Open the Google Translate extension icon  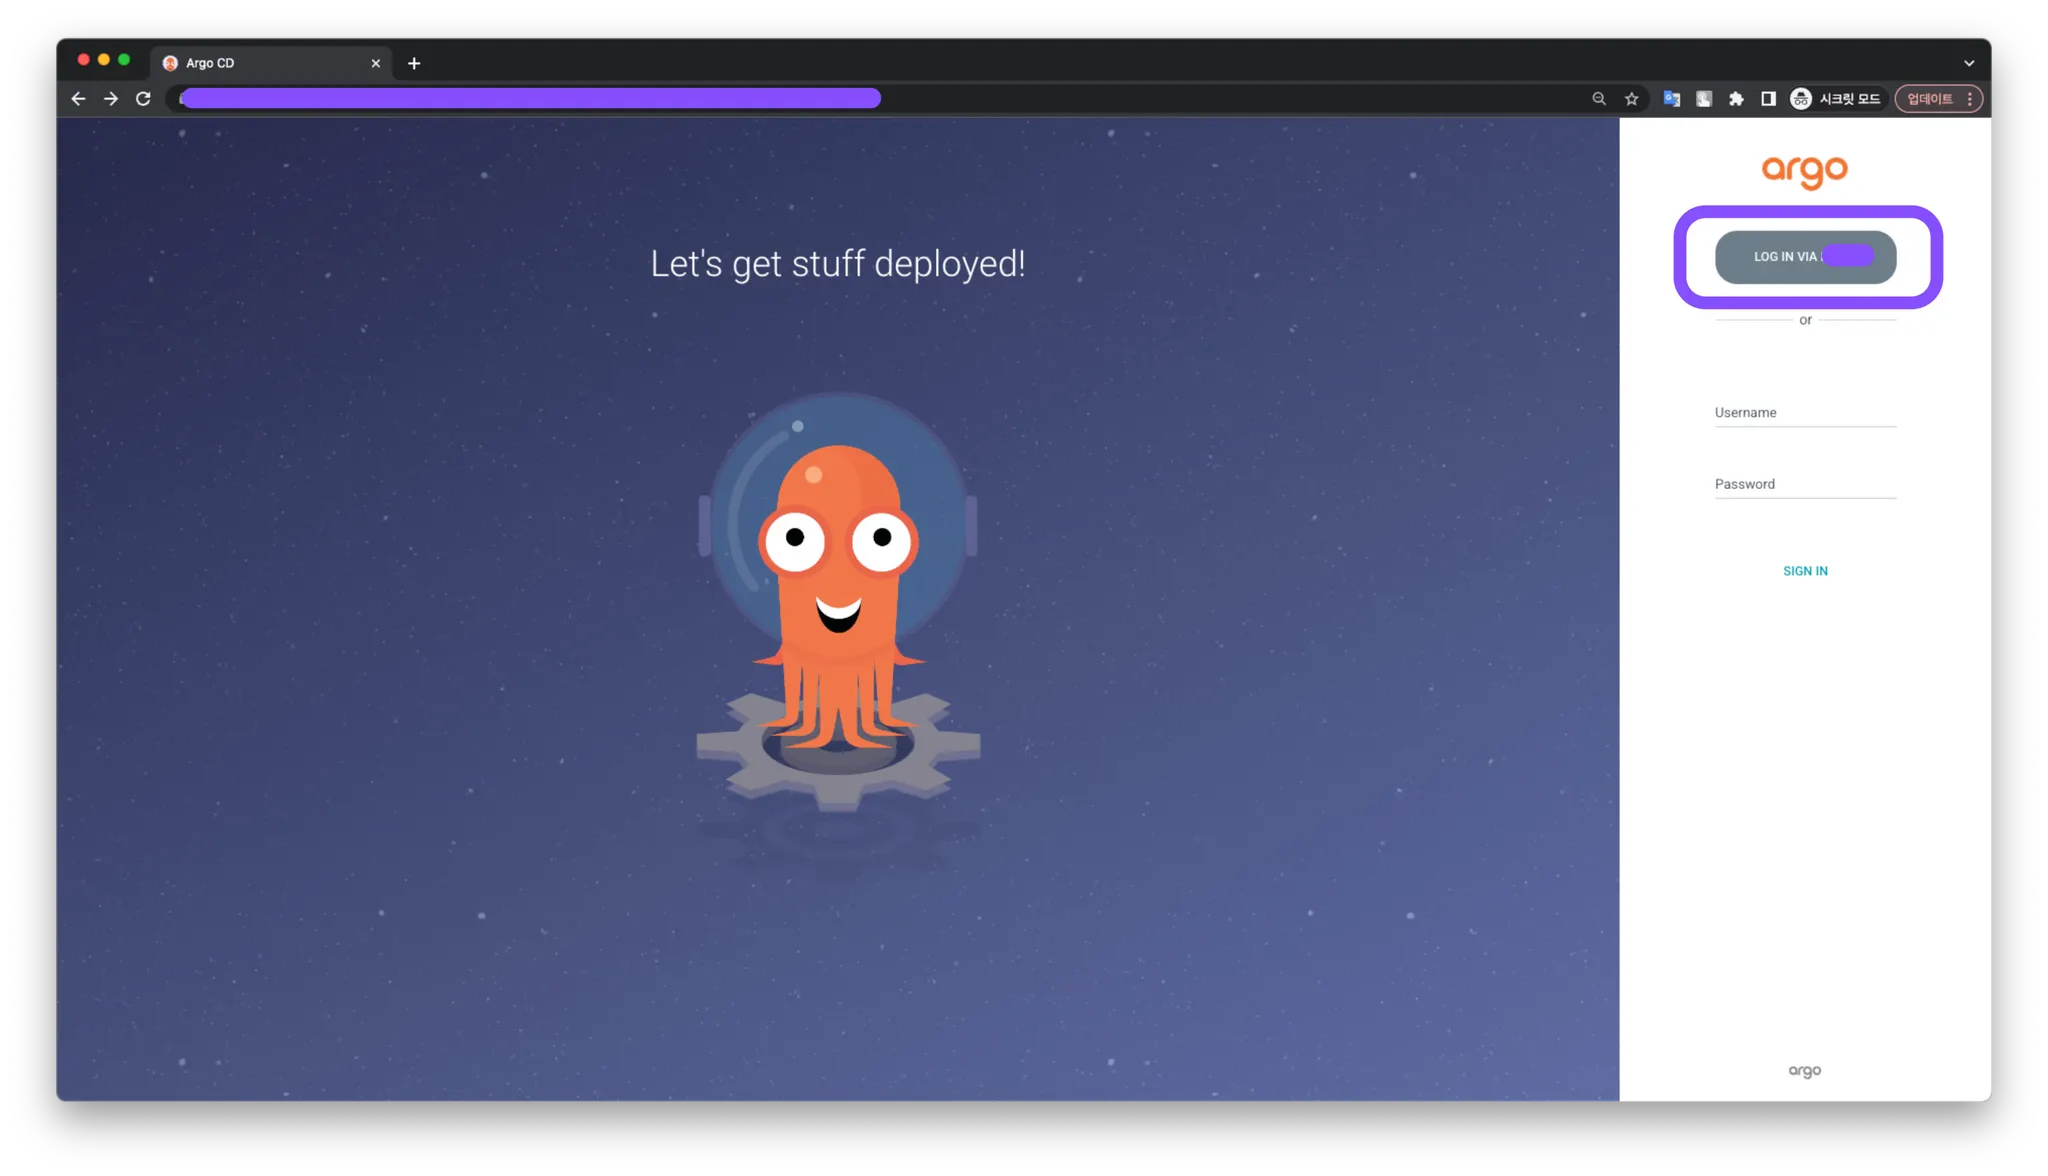1671,98
